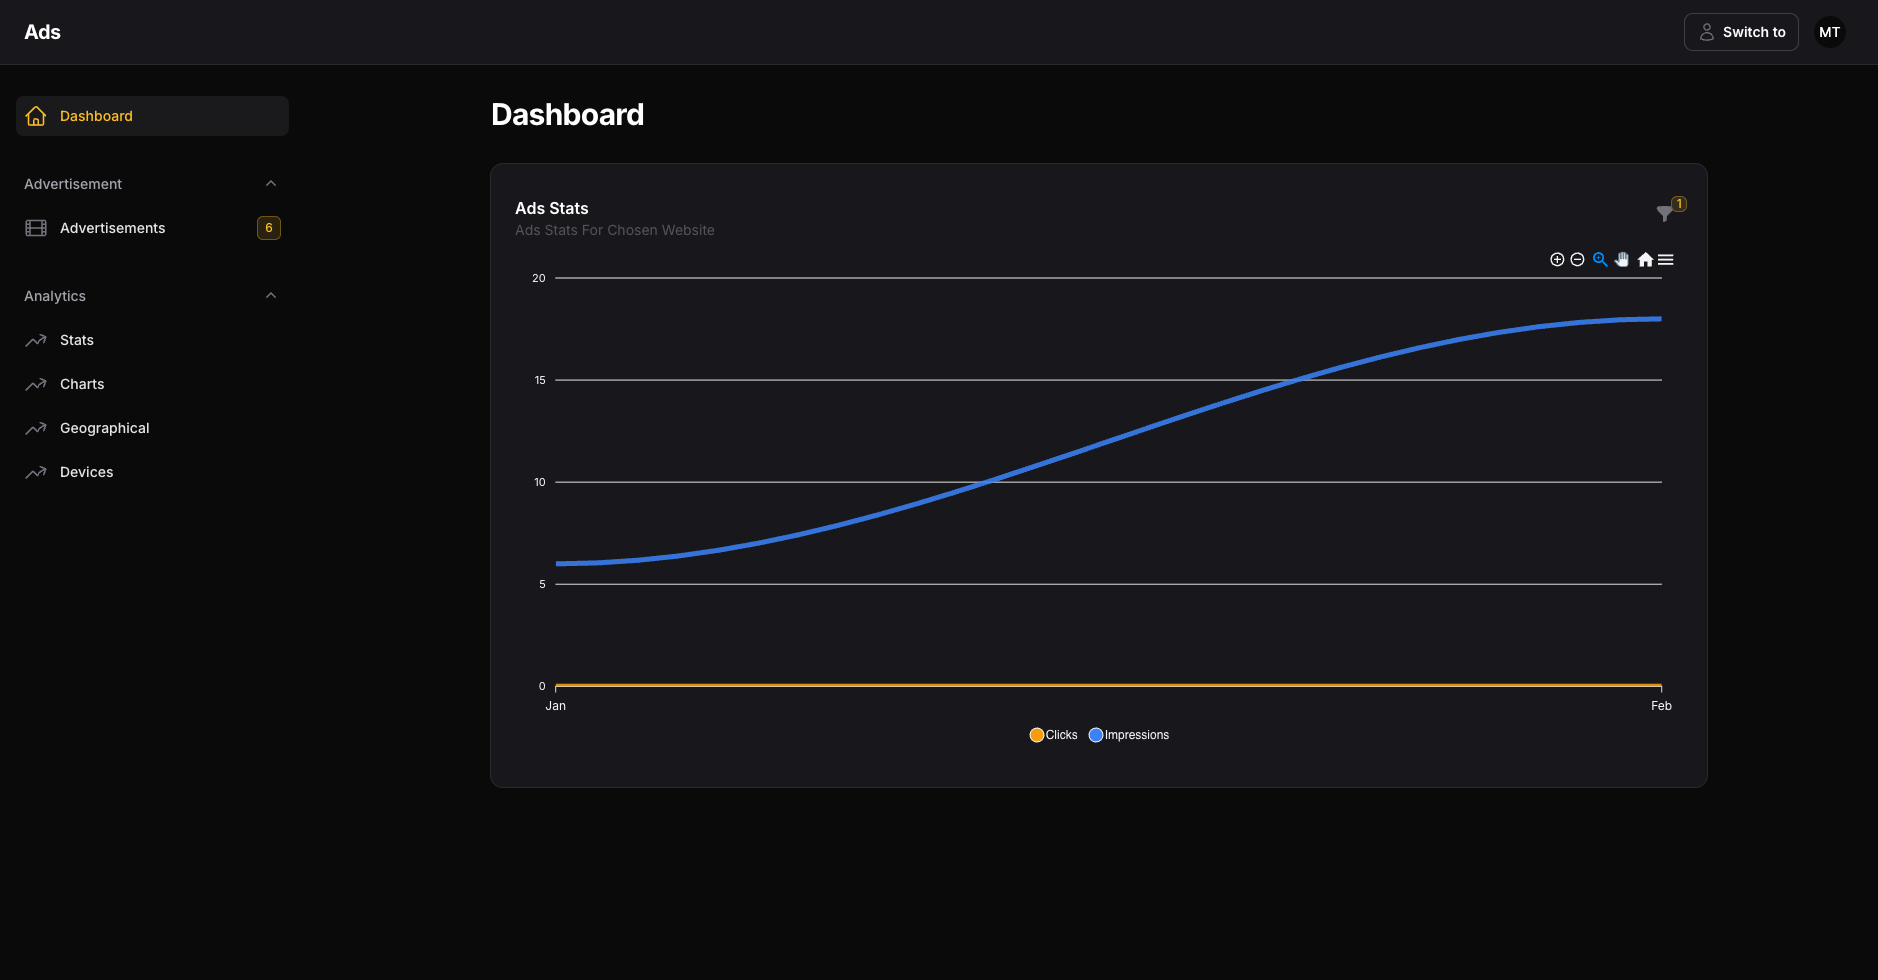Go to the Stats analytics page
The image size is (1878, 980).
77,340
